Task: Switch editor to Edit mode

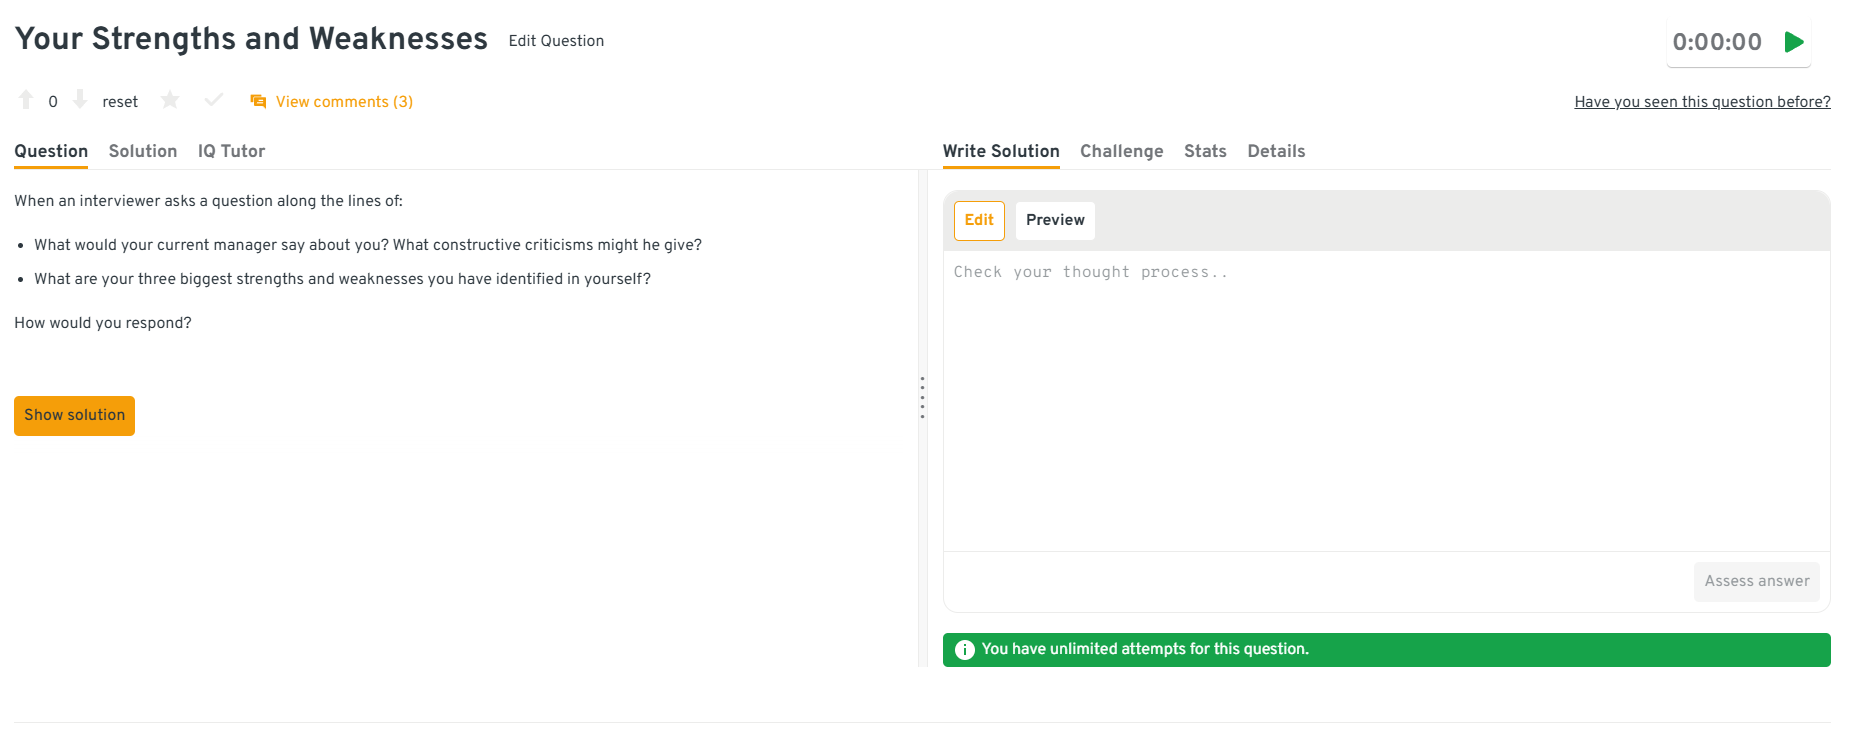Action: (x=979, y=221)
